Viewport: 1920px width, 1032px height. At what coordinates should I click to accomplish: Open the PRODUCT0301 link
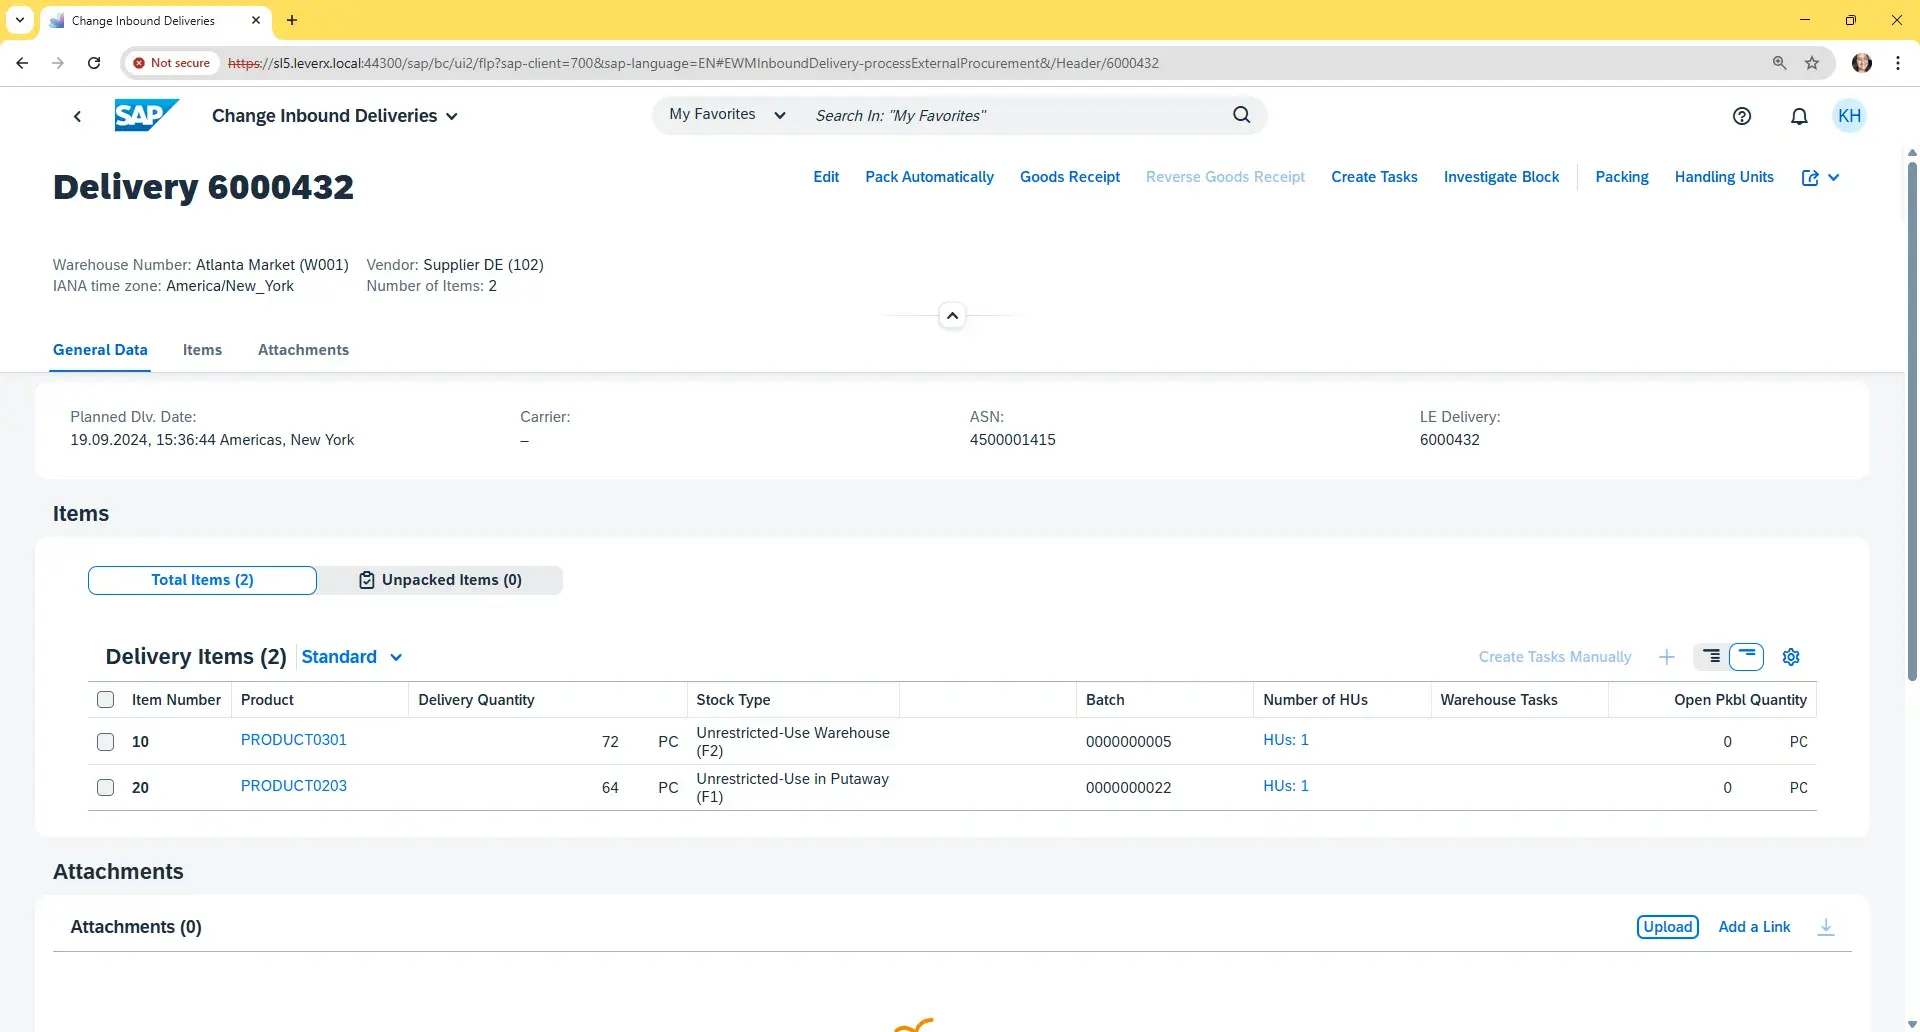click(x=294, y=740)
